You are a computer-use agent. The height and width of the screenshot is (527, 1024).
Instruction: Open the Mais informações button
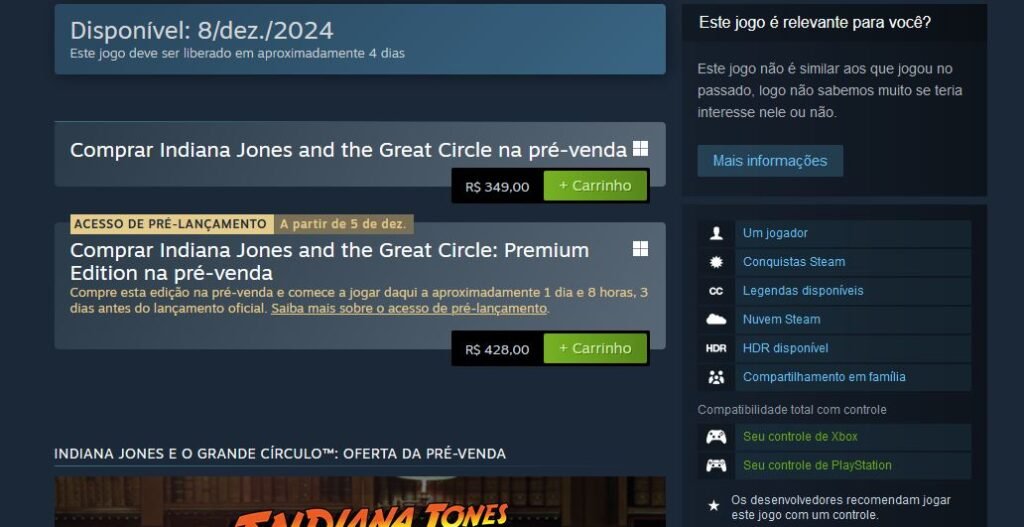click(x=770, y=161)
